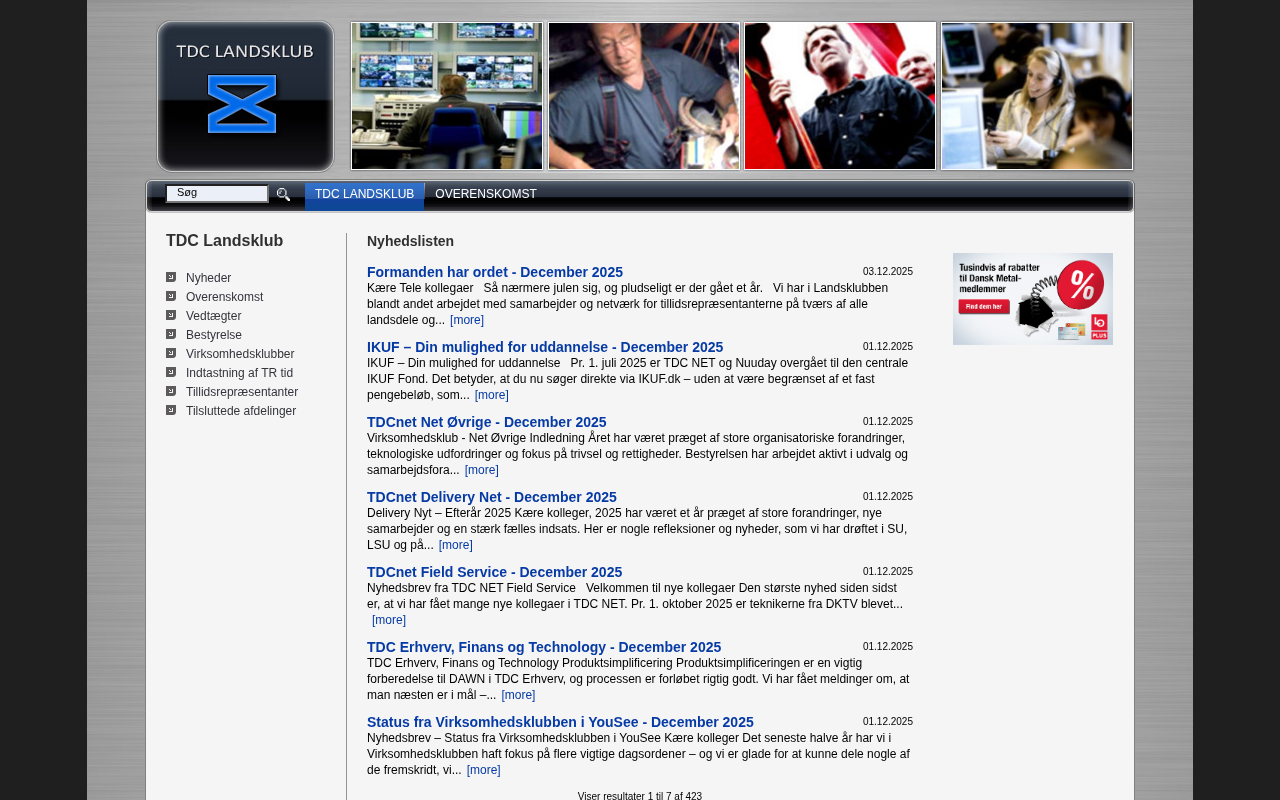Click the bullet icon beside Virksomhedsklubber

click(x=171, y=353)
